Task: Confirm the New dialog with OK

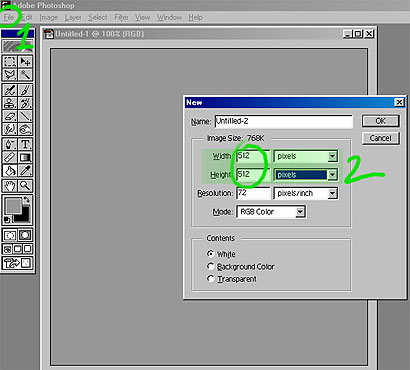Action: [x=380, y=121]
